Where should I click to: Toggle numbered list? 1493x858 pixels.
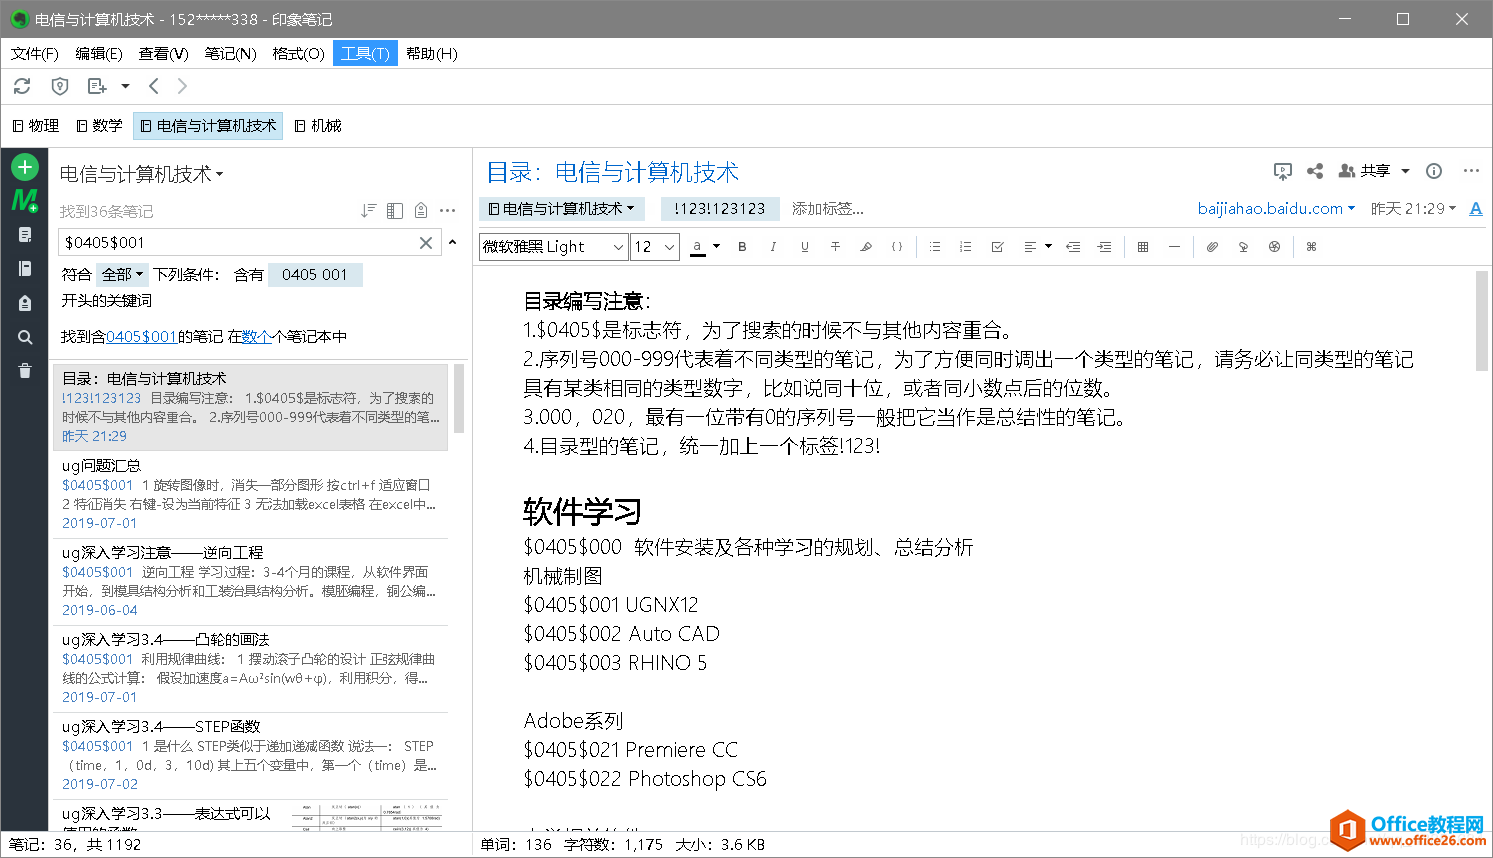(966, 246)
